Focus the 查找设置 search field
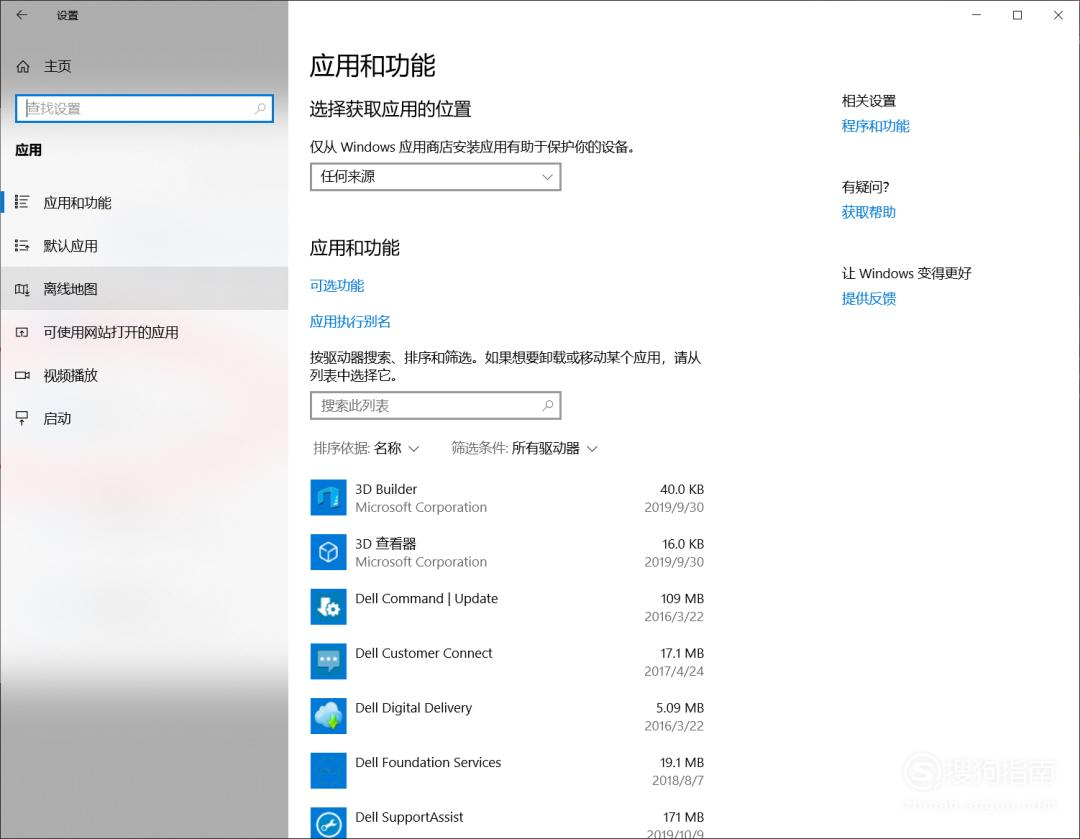 point(145,108)
